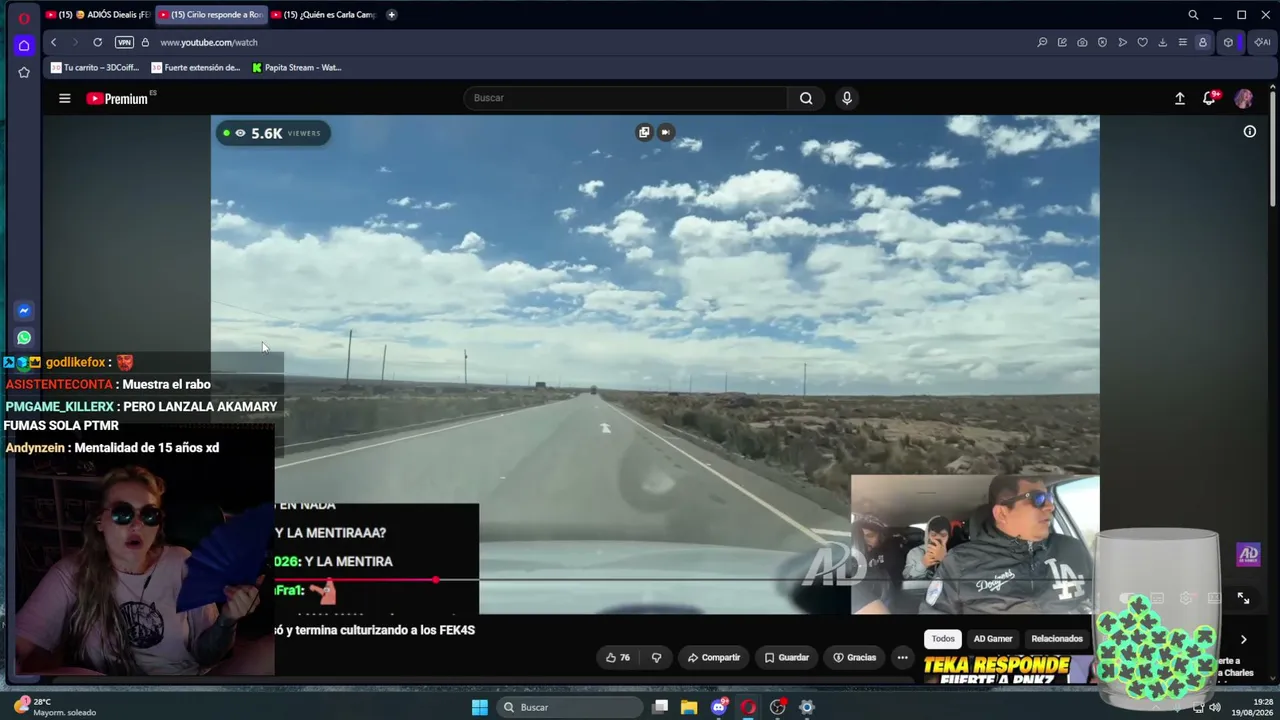Viewport: 1280px width, 720px height.
Task: Open TEKA RESPONDE recommended video thumbnail
Action: [1008, 669]
